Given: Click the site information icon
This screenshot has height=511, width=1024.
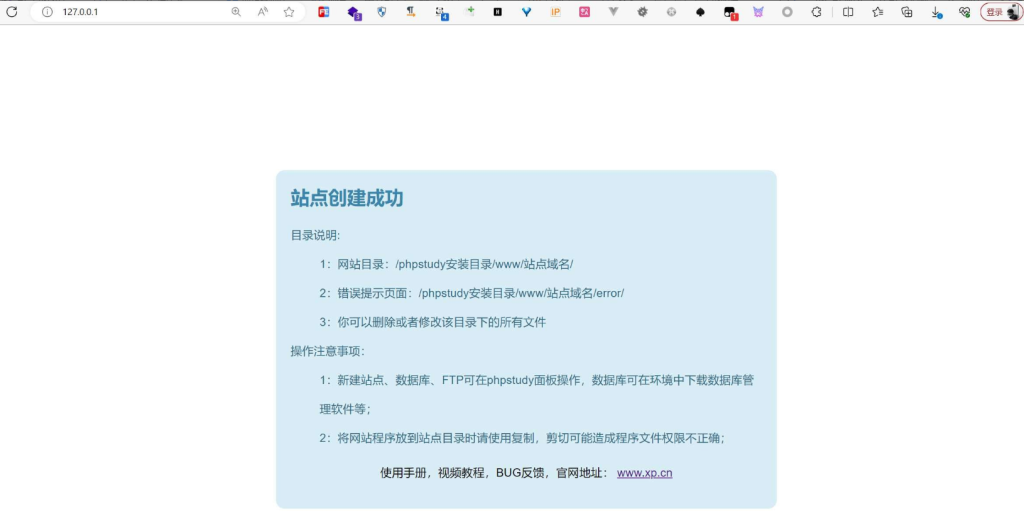Looking at the screenshot, I should (x=47, y=12).
